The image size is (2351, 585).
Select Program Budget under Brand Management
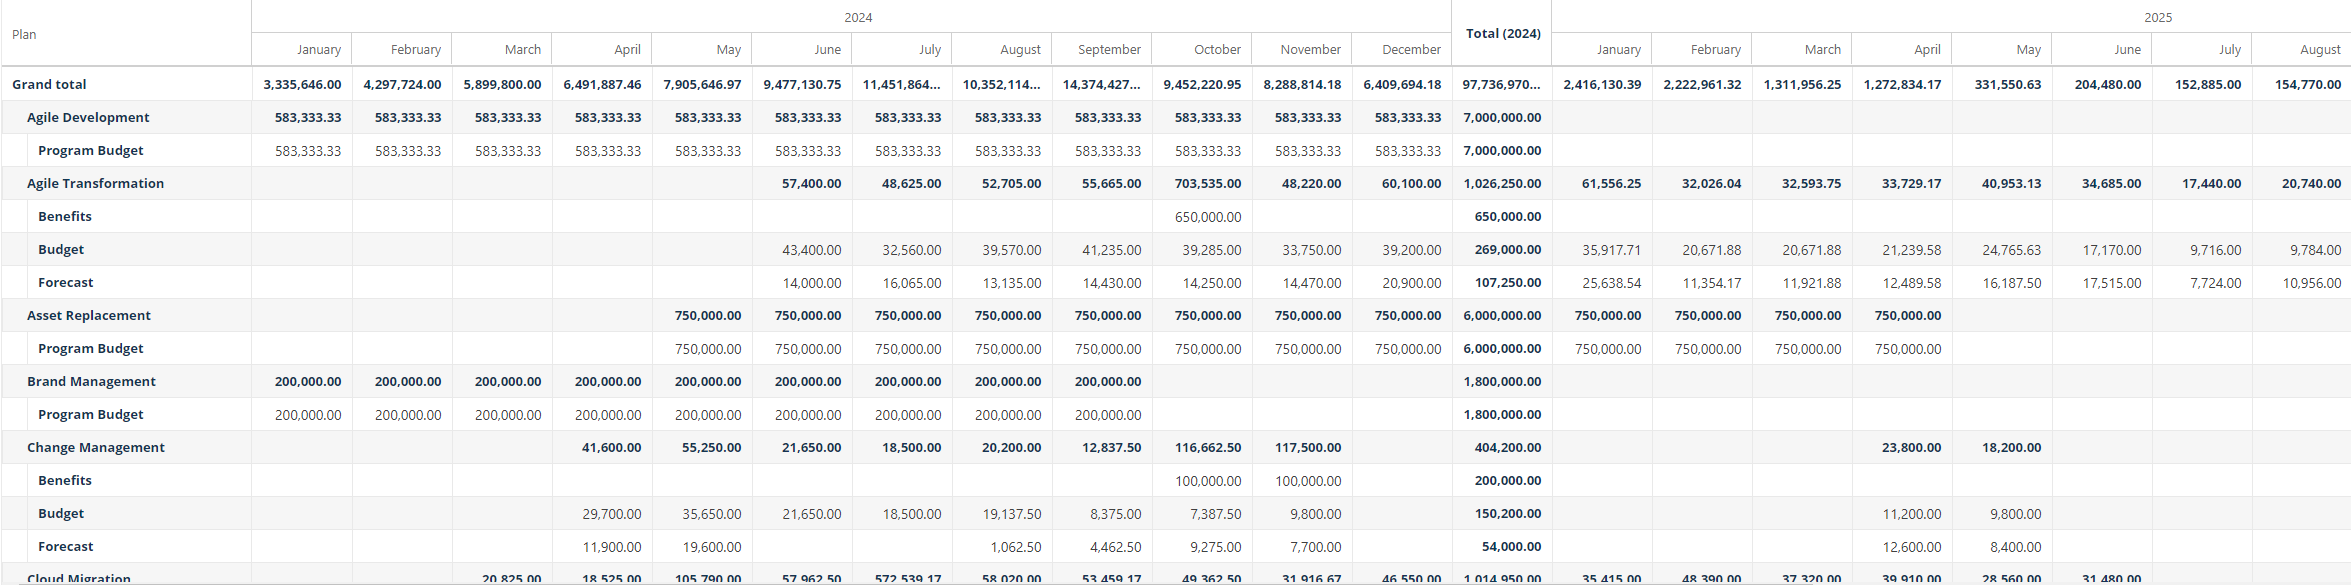pos(91,414)
